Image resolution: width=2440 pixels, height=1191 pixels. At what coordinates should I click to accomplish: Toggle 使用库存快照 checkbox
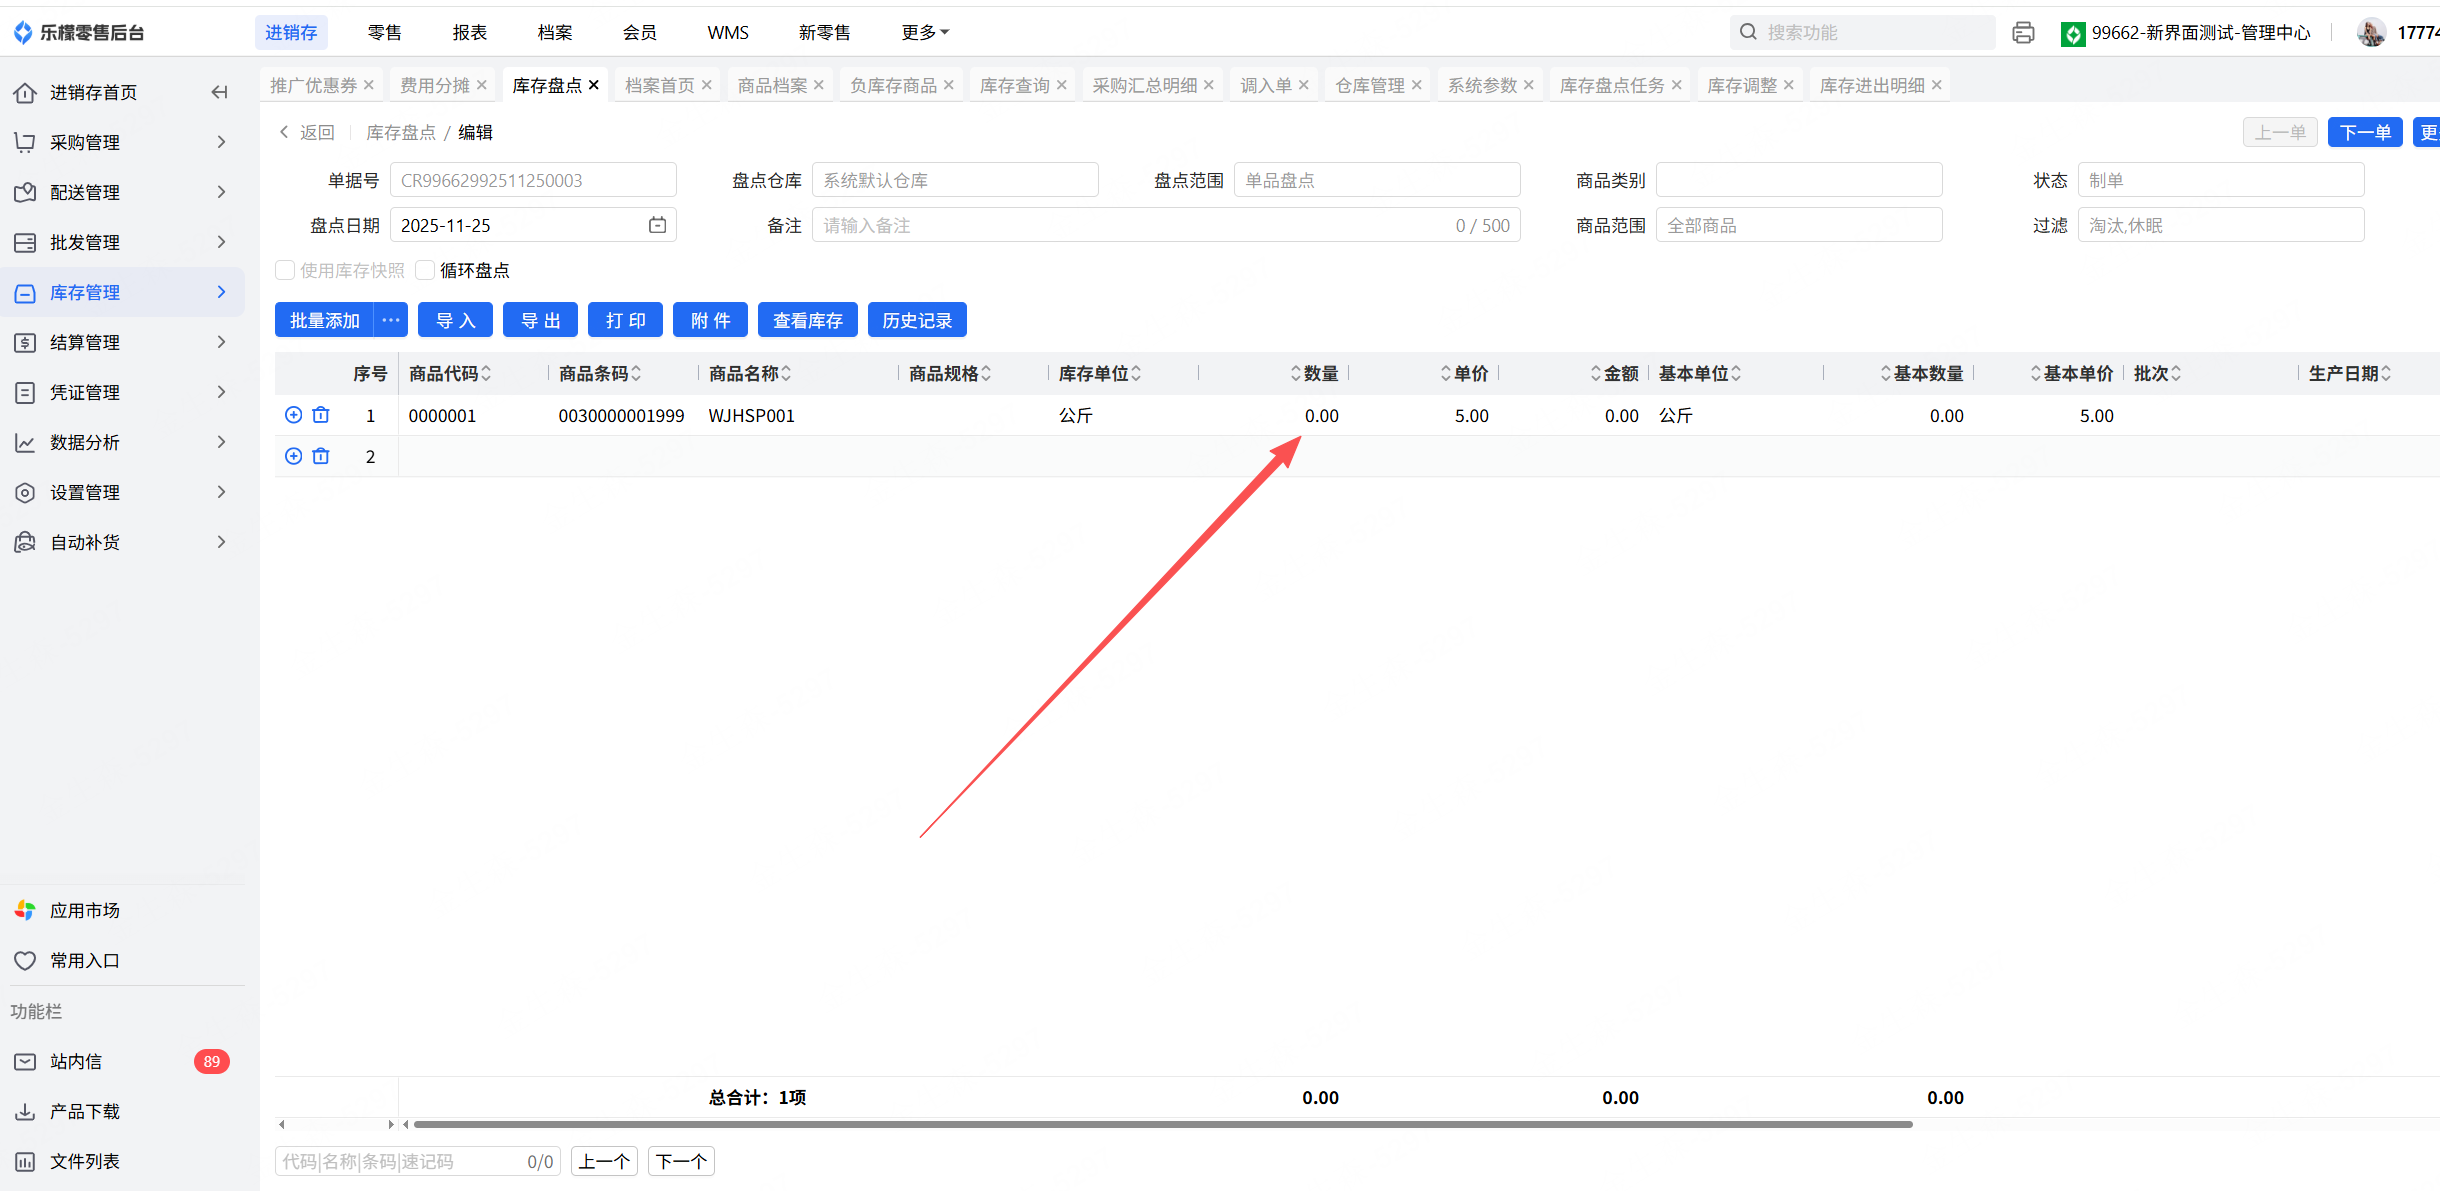(x=286, y=270)
